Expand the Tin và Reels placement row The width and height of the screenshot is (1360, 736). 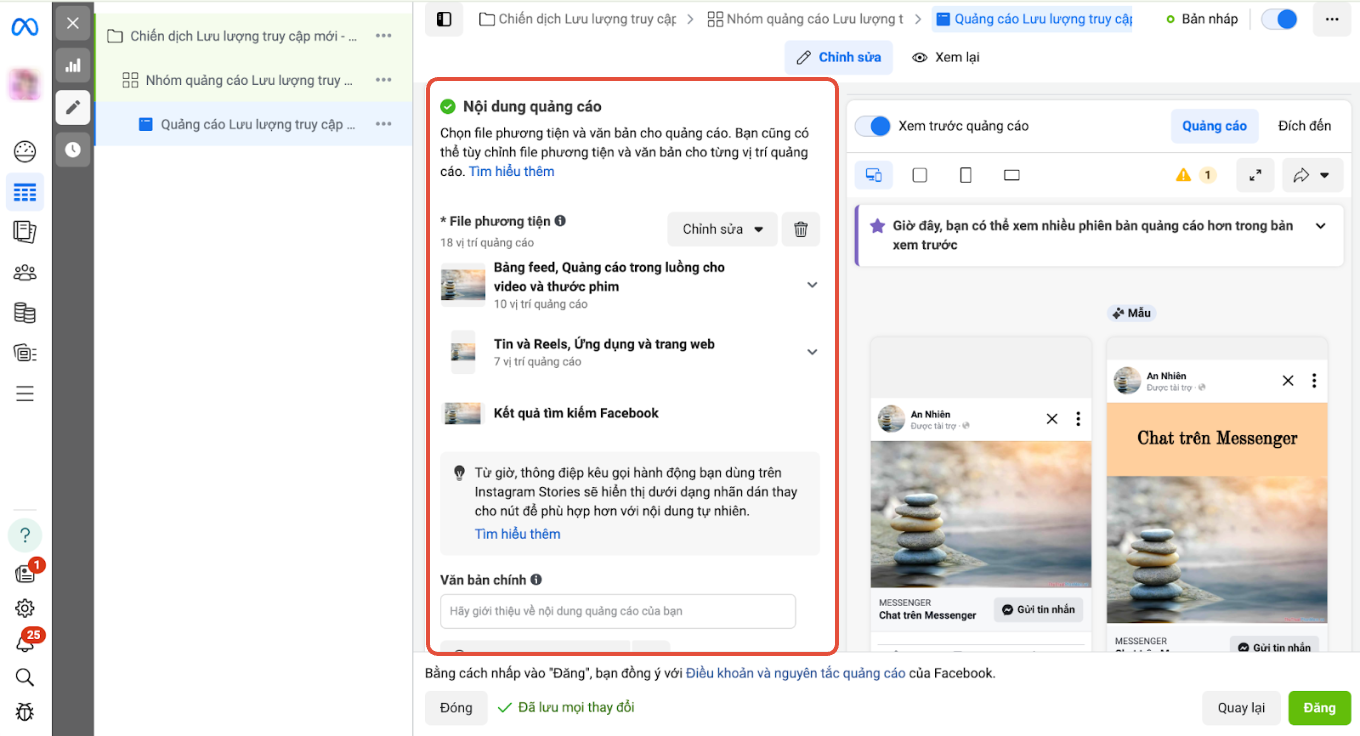coord(812,352)
